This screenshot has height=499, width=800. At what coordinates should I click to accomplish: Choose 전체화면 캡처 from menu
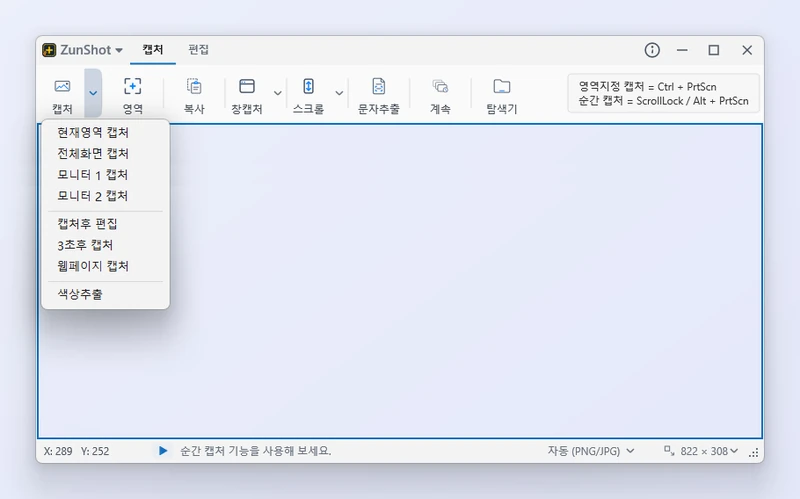(105, 154)
